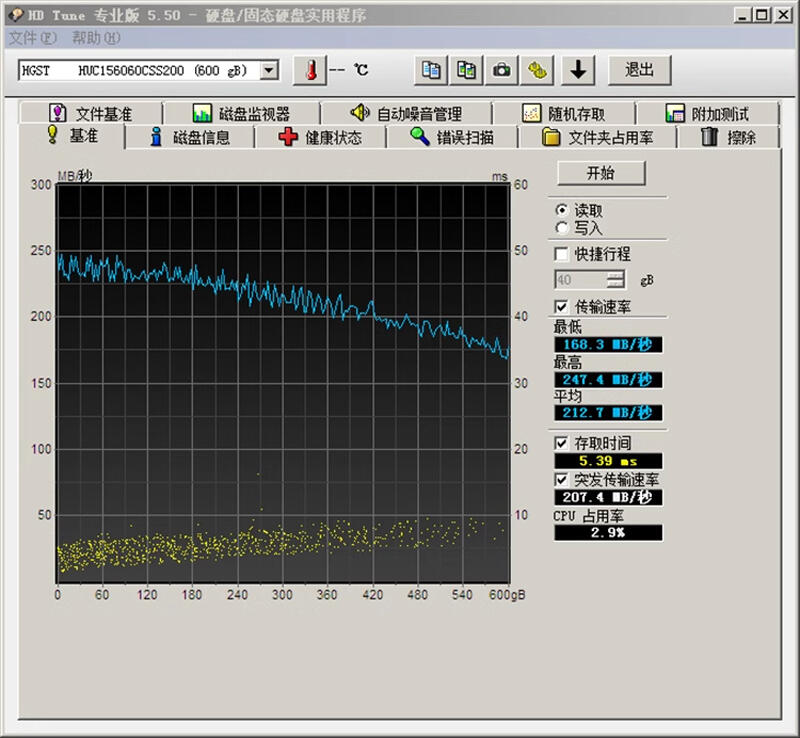Image resolution: width=800 pixels, height=738 pixels.
Task: Select the 写入 write radio button
Action: [x=561, y=228]
